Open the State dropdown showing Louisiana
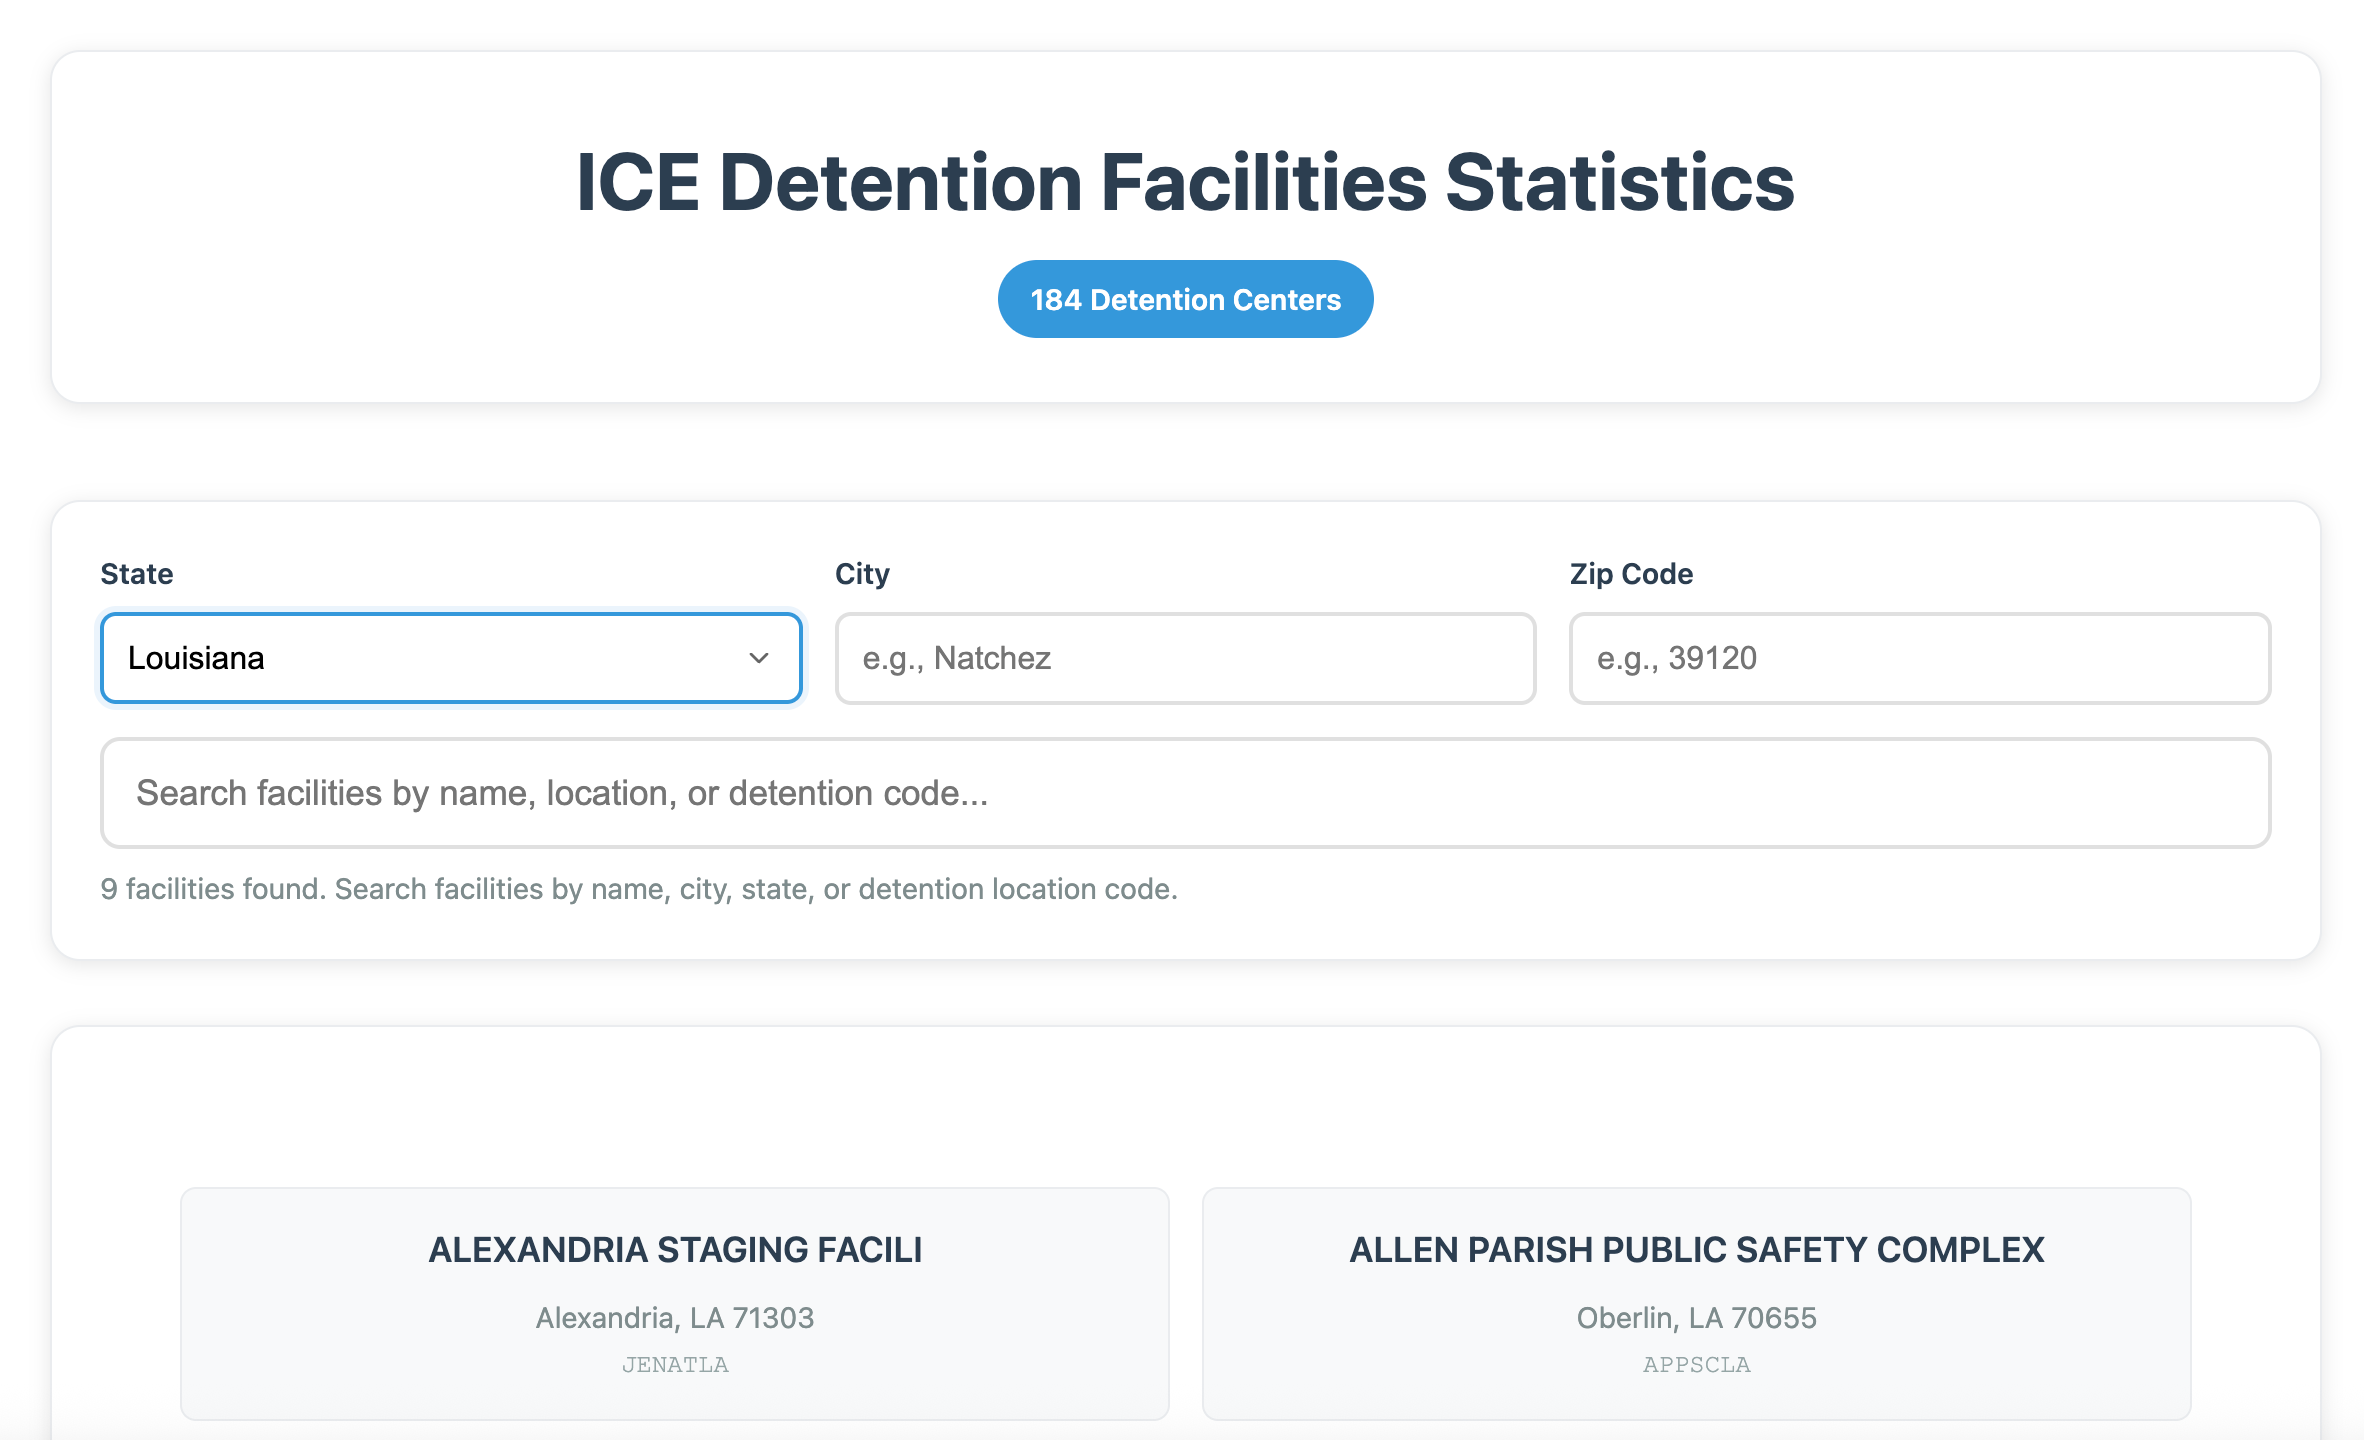The image size is (2364, 1440). pyautogui.click(x=451, y=658)
